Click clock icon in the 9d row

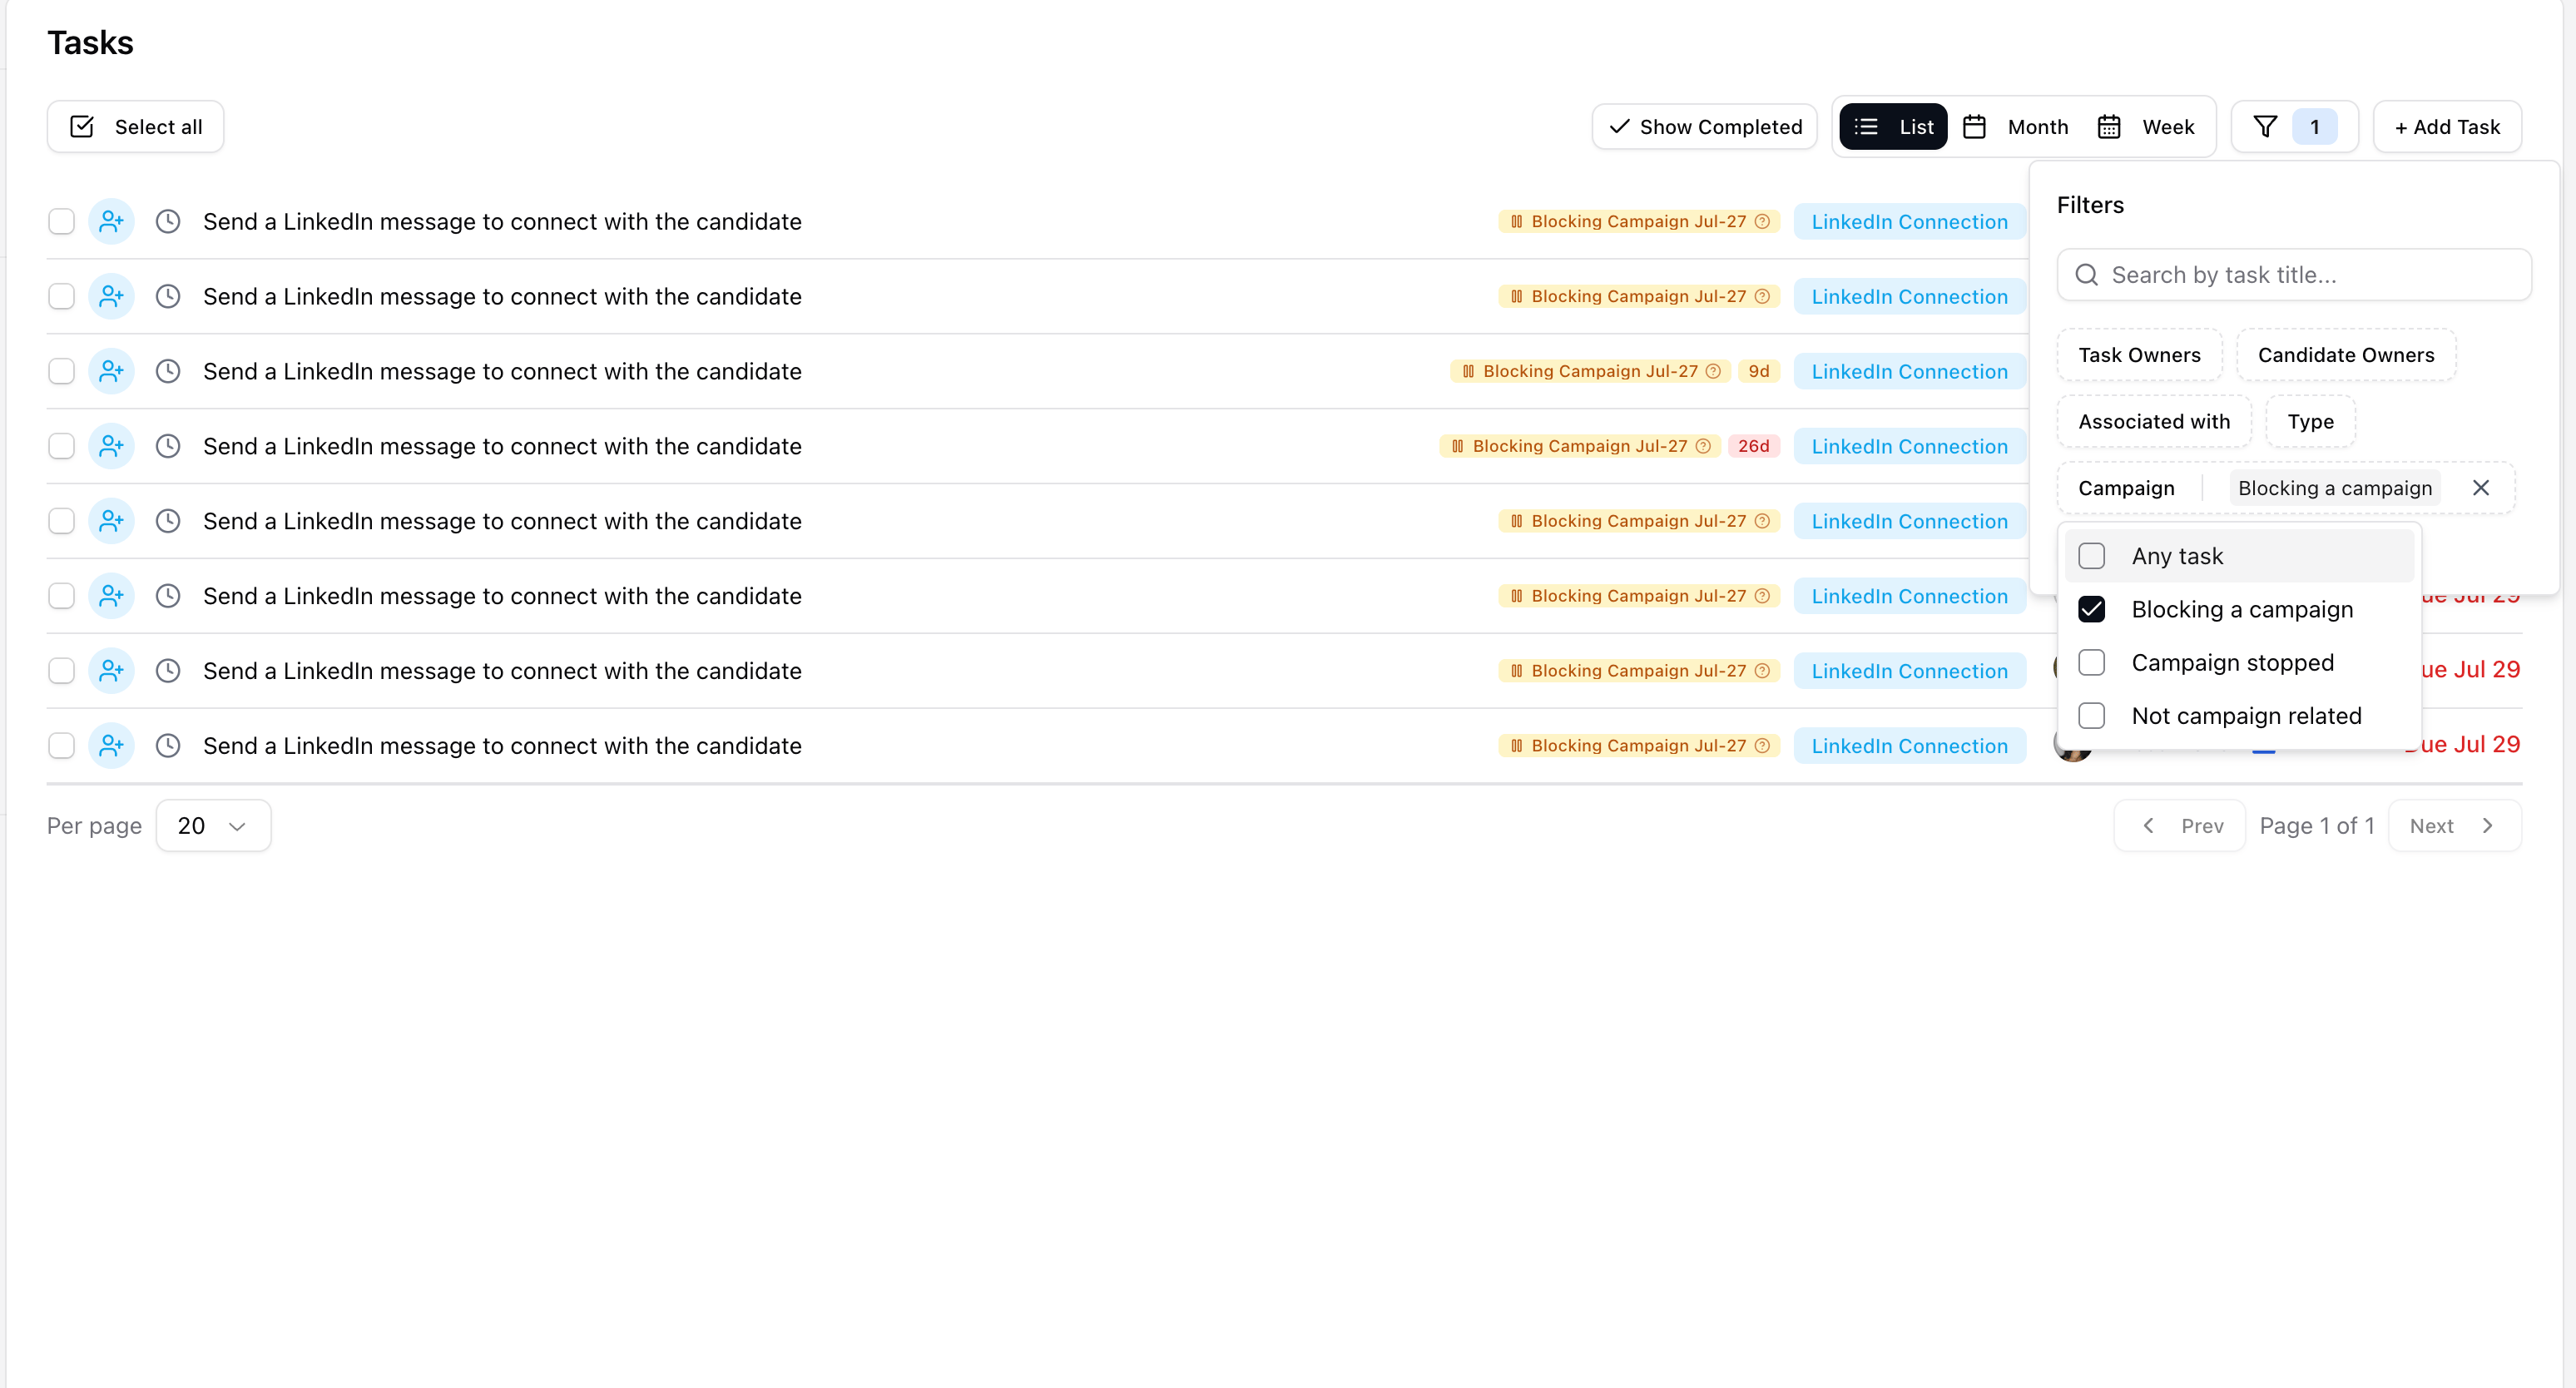point(168,371)
